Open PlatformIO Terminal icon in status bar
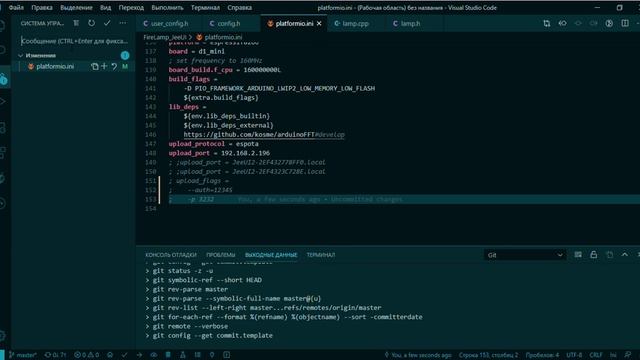 227,355
